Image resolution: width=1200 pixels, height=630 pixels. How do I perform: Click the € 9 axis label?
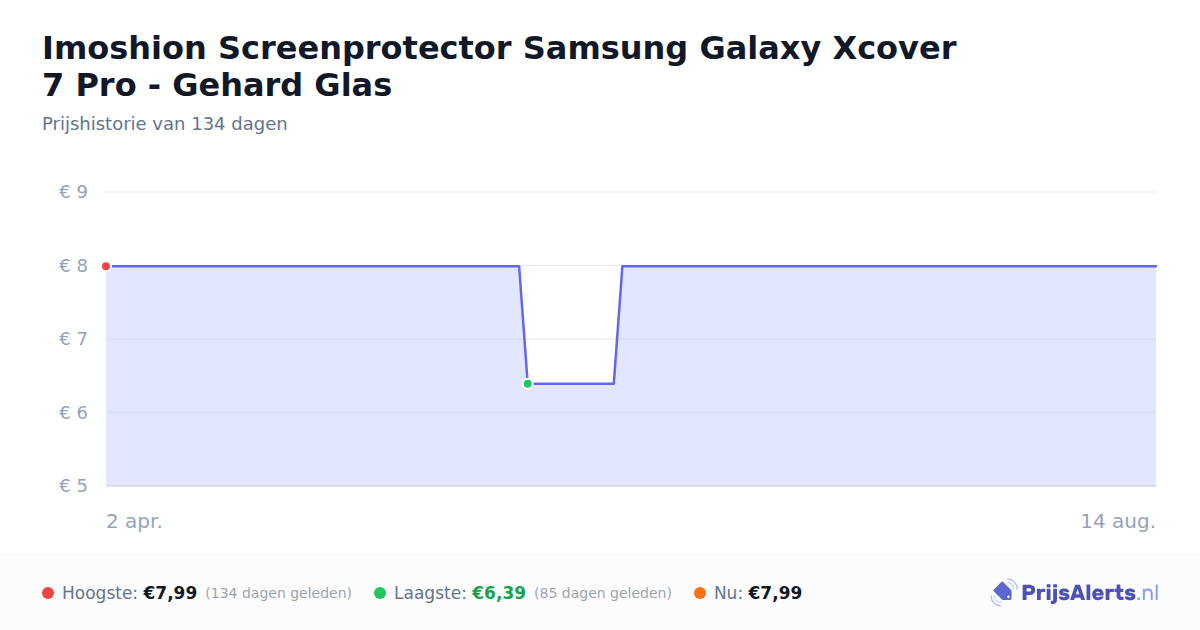[73, 192]
